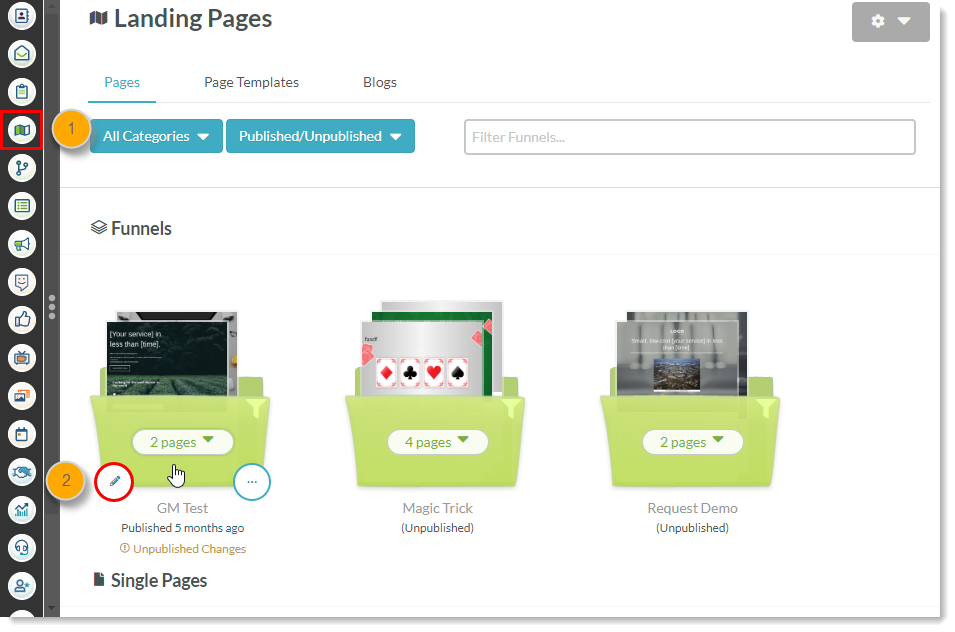
Task: Click the Unpublished Changes warning
Action: click(x=183, y=549)
